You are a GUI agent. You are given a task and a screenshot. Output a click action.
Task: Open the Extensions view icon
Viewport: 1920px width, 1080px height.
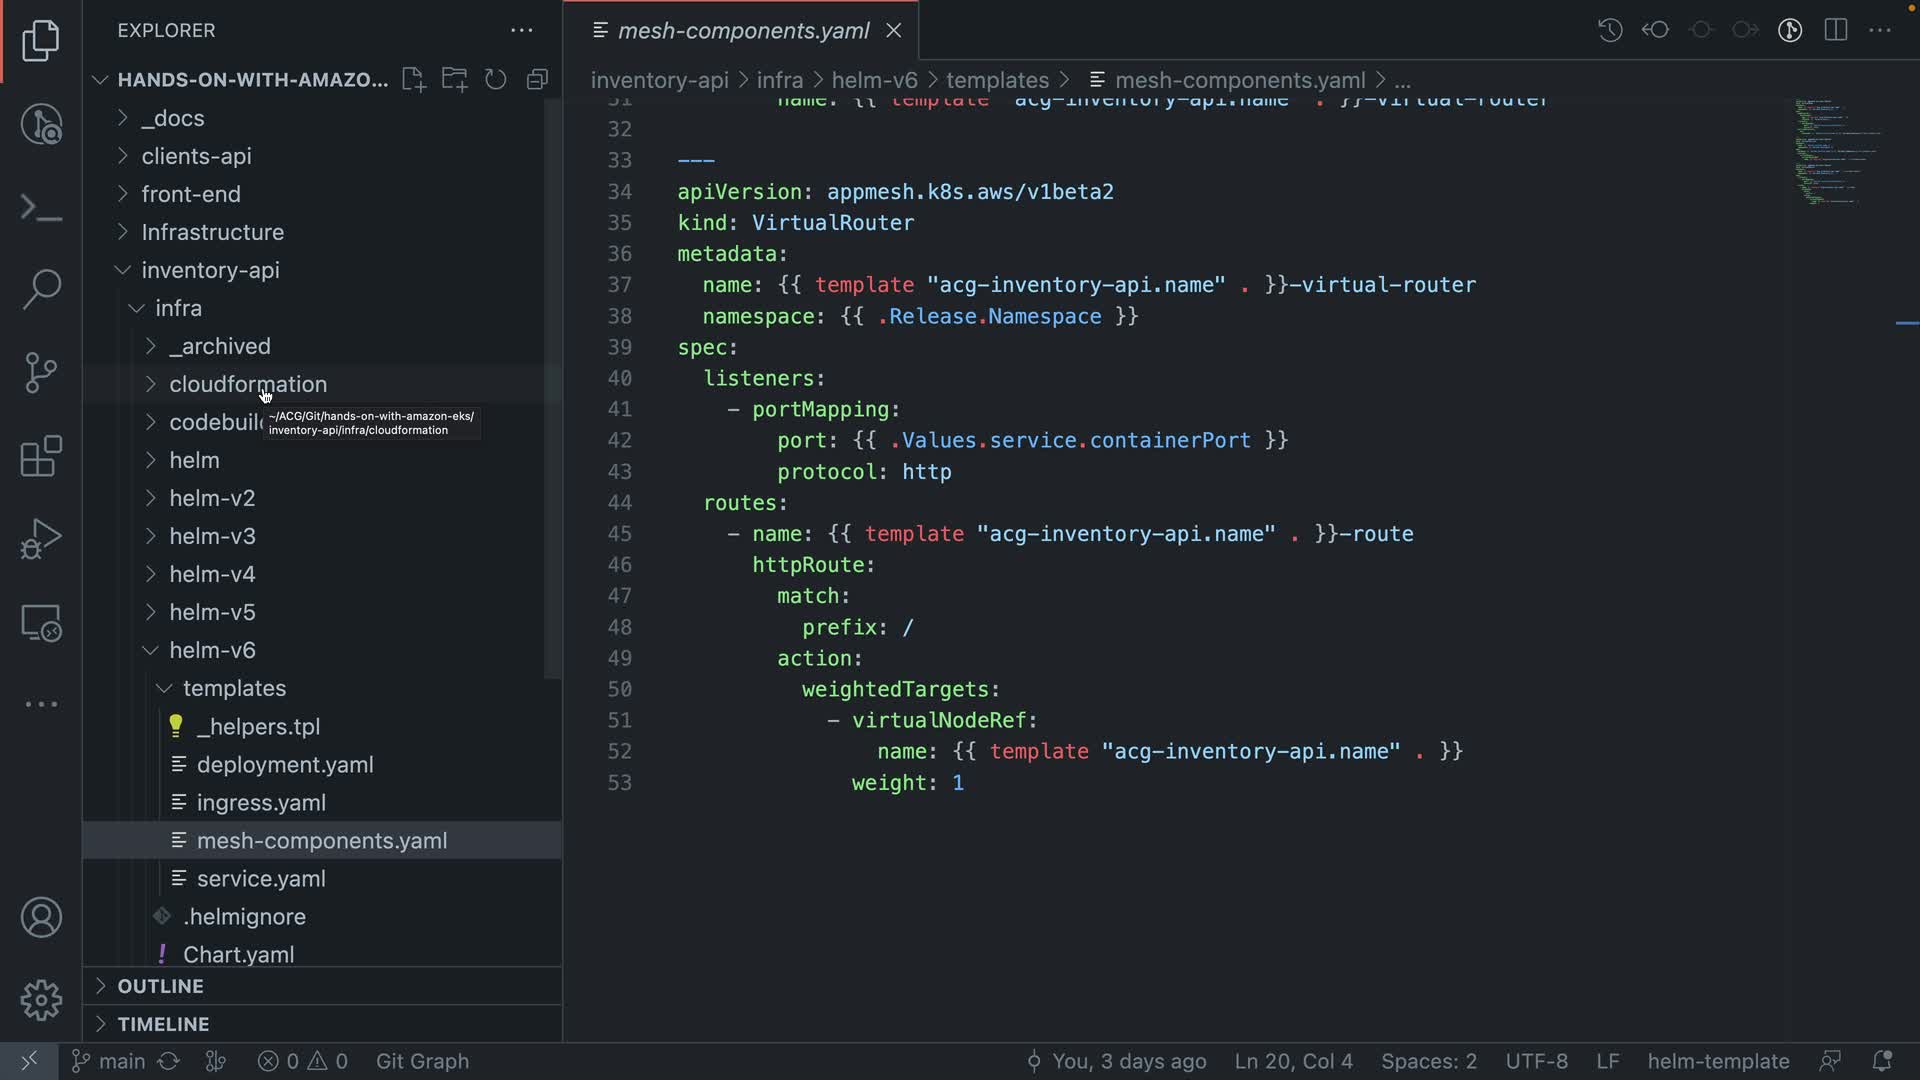tap(41, 457)
